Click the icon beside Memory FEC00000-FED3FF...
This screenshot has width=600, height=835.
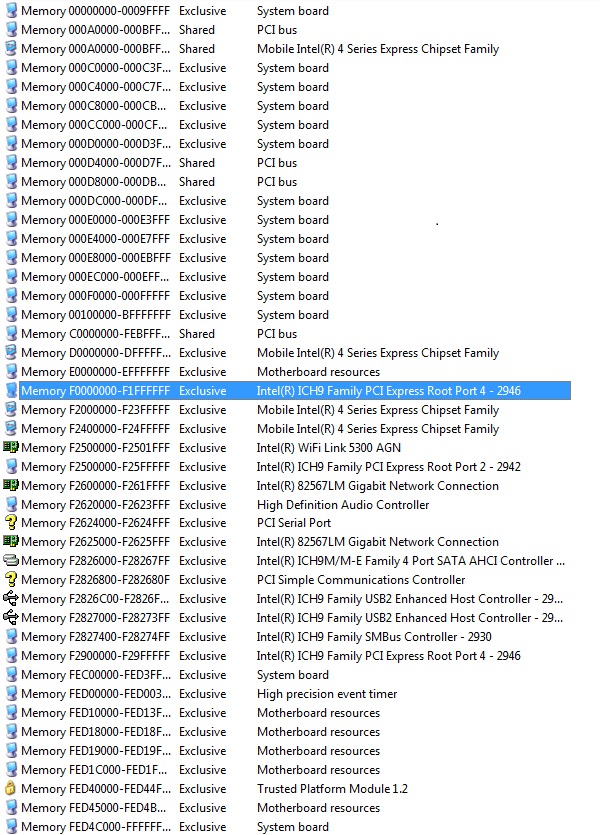coord(11,675)
